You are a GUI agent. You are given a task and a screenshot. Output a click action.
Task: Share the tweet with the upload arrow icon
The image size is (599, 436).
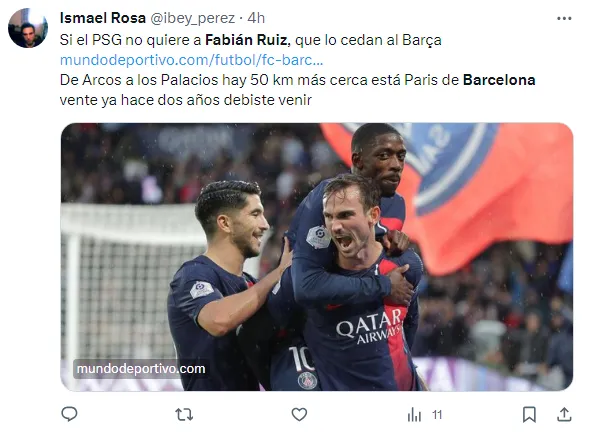pos(564,414)
